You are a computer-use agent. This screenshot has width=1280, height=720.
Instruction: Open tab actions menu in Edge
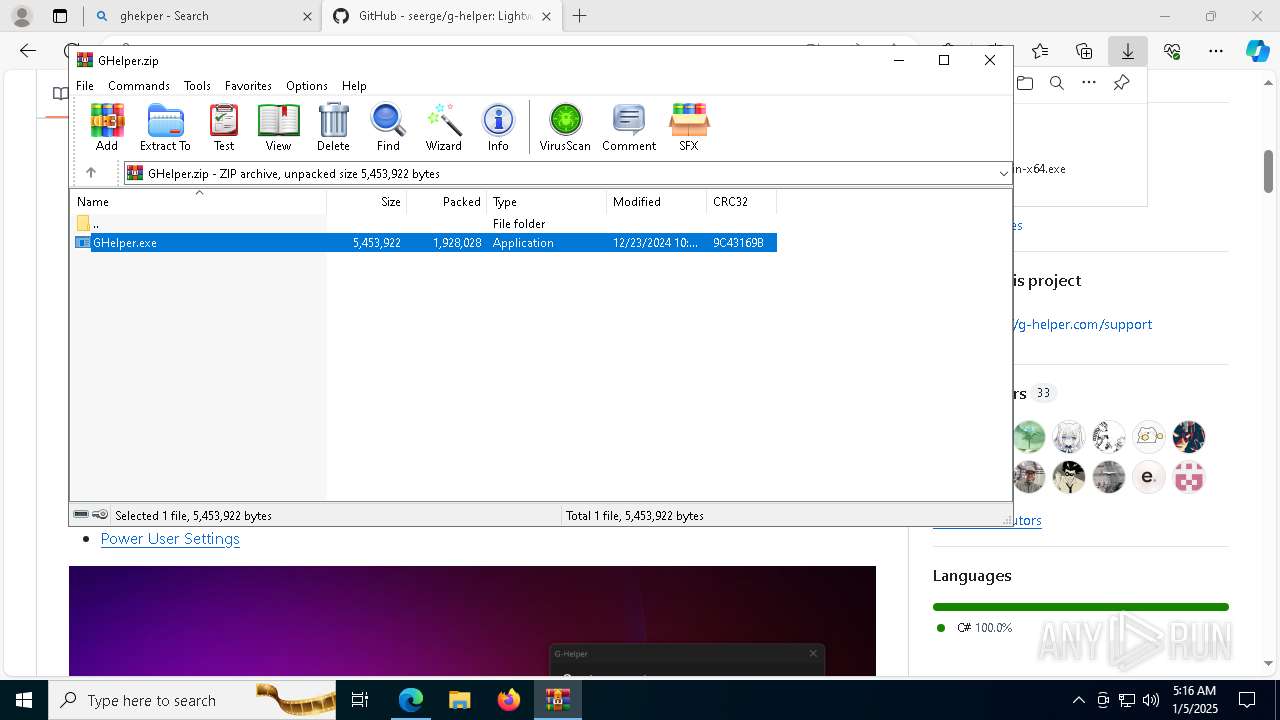pos(60,16)
